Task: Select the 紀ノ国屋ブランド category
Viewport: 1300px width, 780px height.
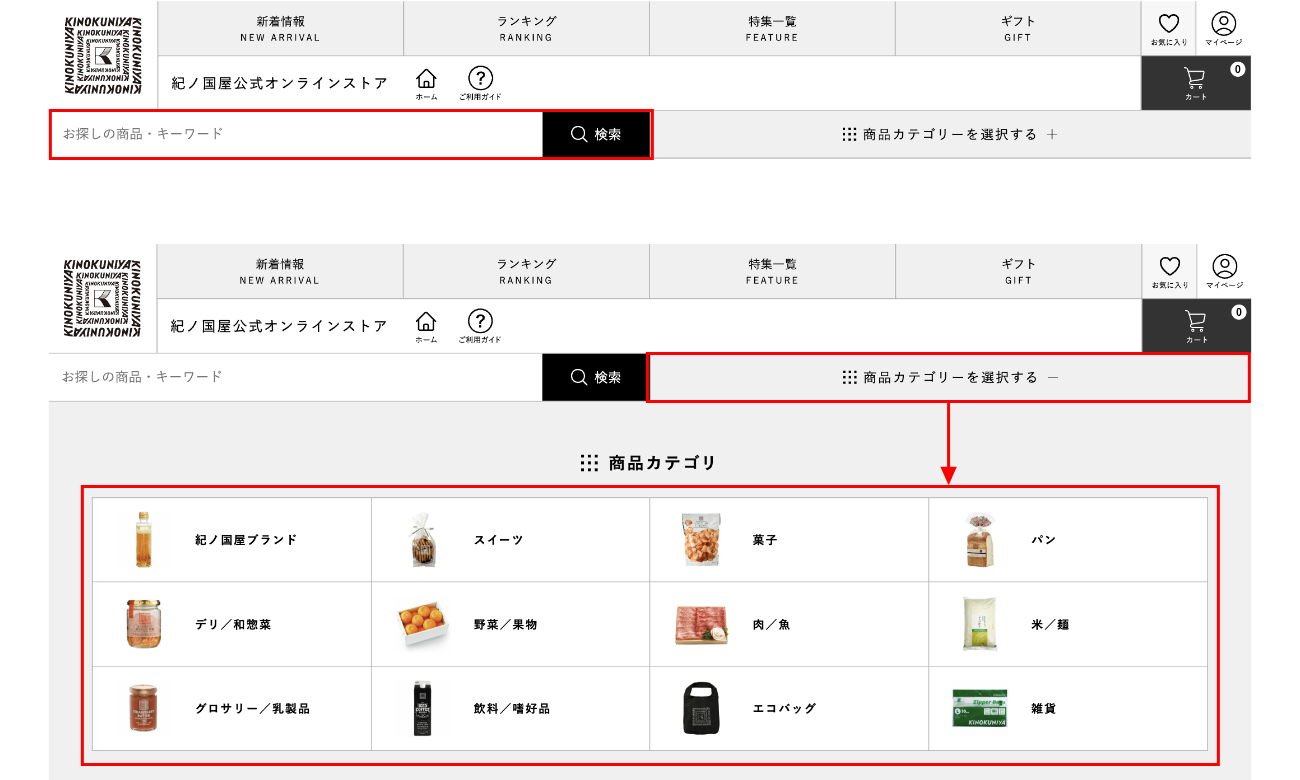Action: point(232,540)
